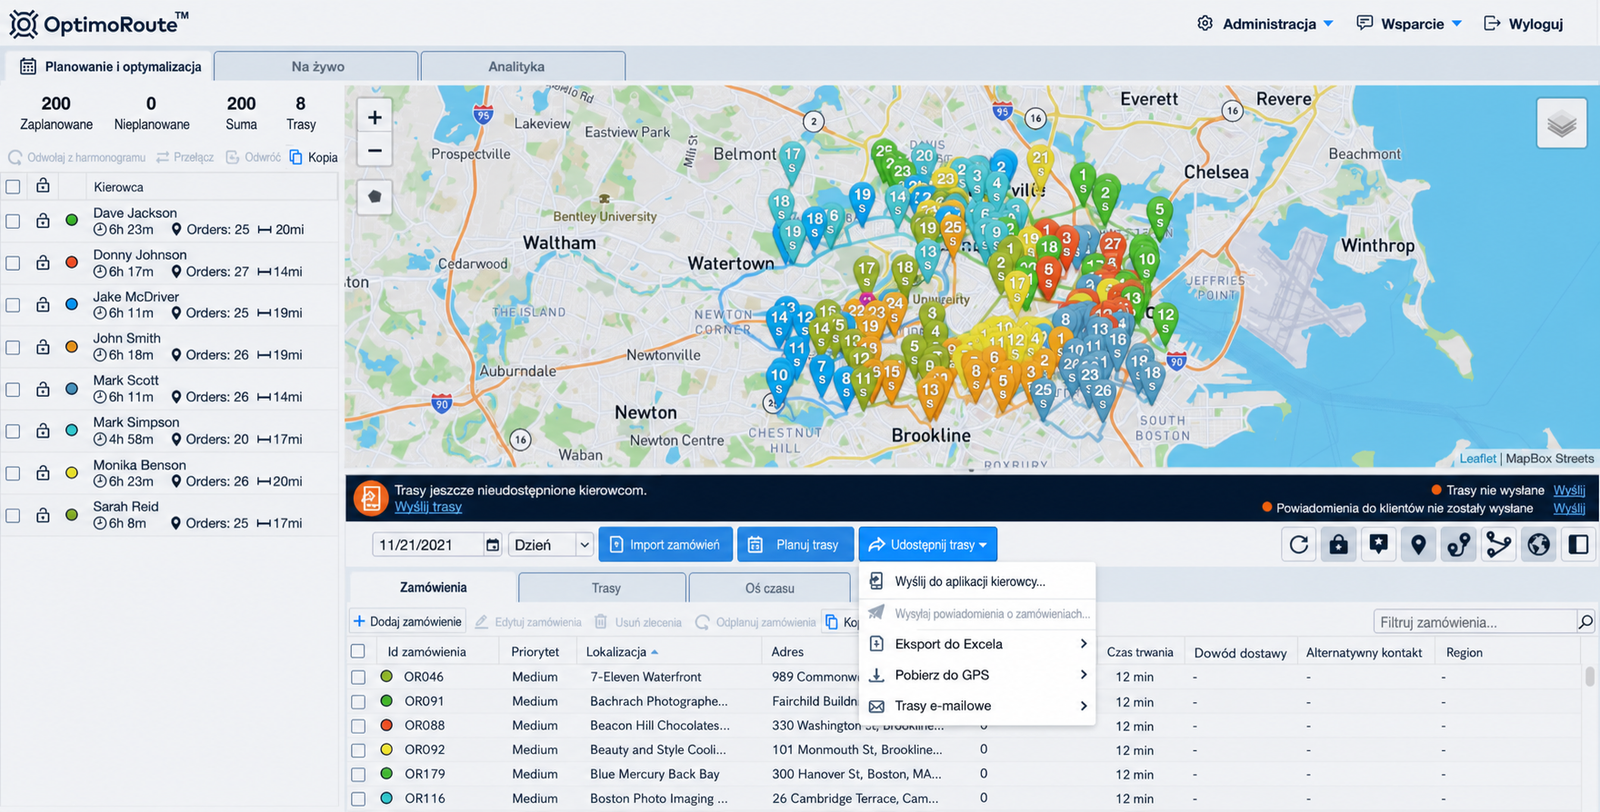
Task: Open the Trasy tab
Action: 603,588
